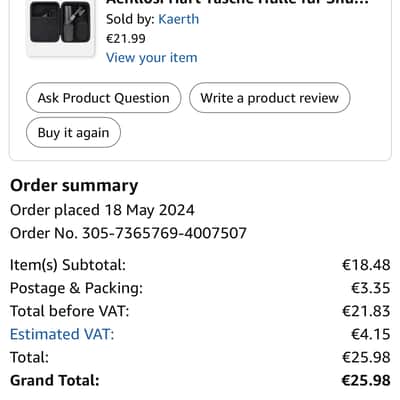Click the bold Grand Total amount
The height and width of the screenshot is (400, 400).
pyautogui.click(x=366, y=380)
